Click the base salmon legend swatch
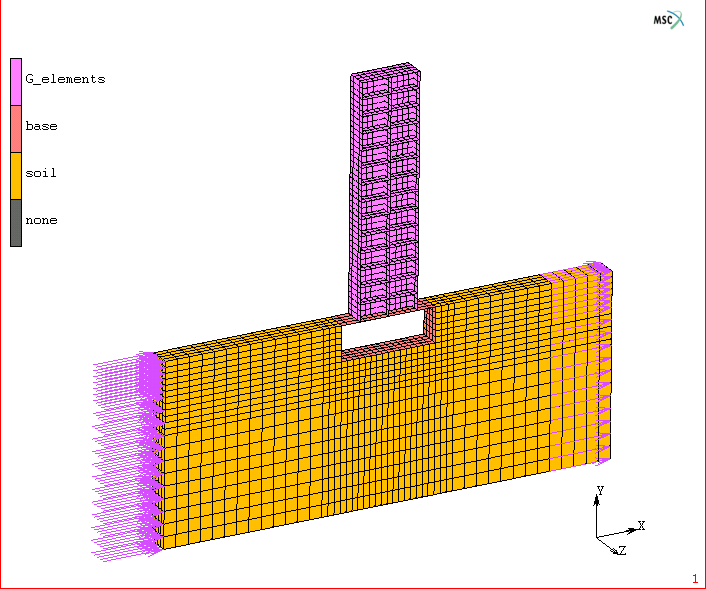 click(16, 129)
